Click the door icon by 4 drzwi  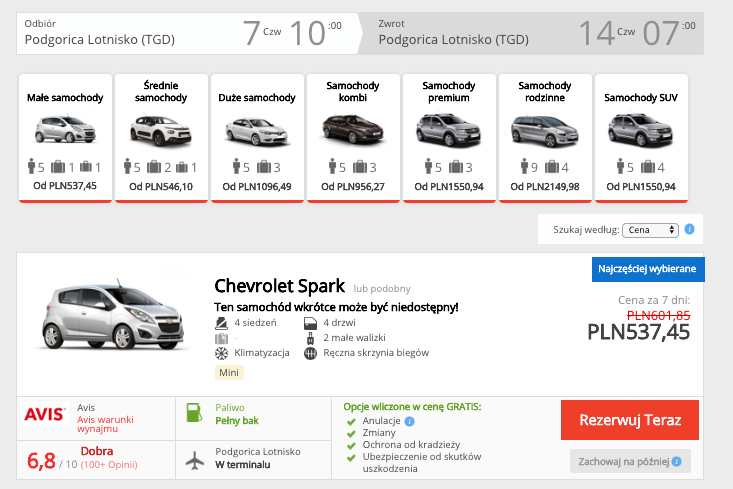[310, 323]
